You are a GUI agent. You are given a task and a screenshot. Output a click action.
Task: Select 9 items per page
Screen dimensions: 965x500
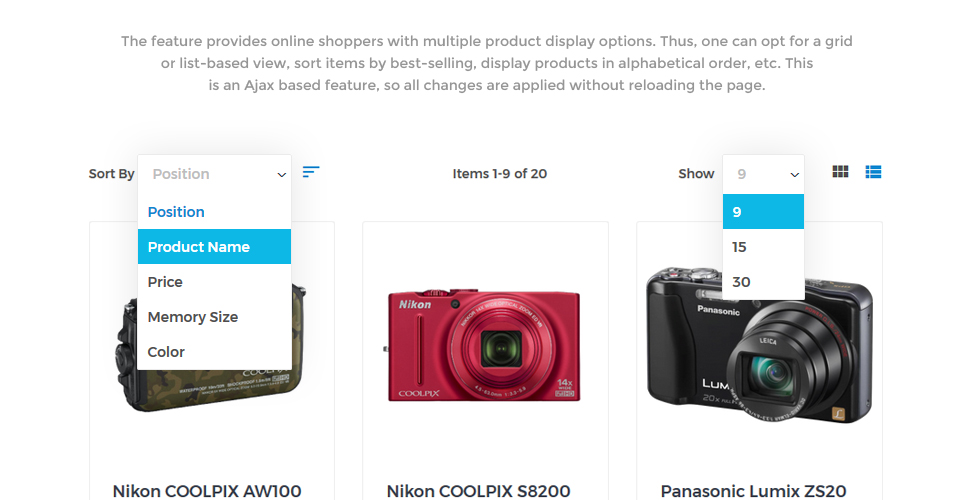(763, 212)
